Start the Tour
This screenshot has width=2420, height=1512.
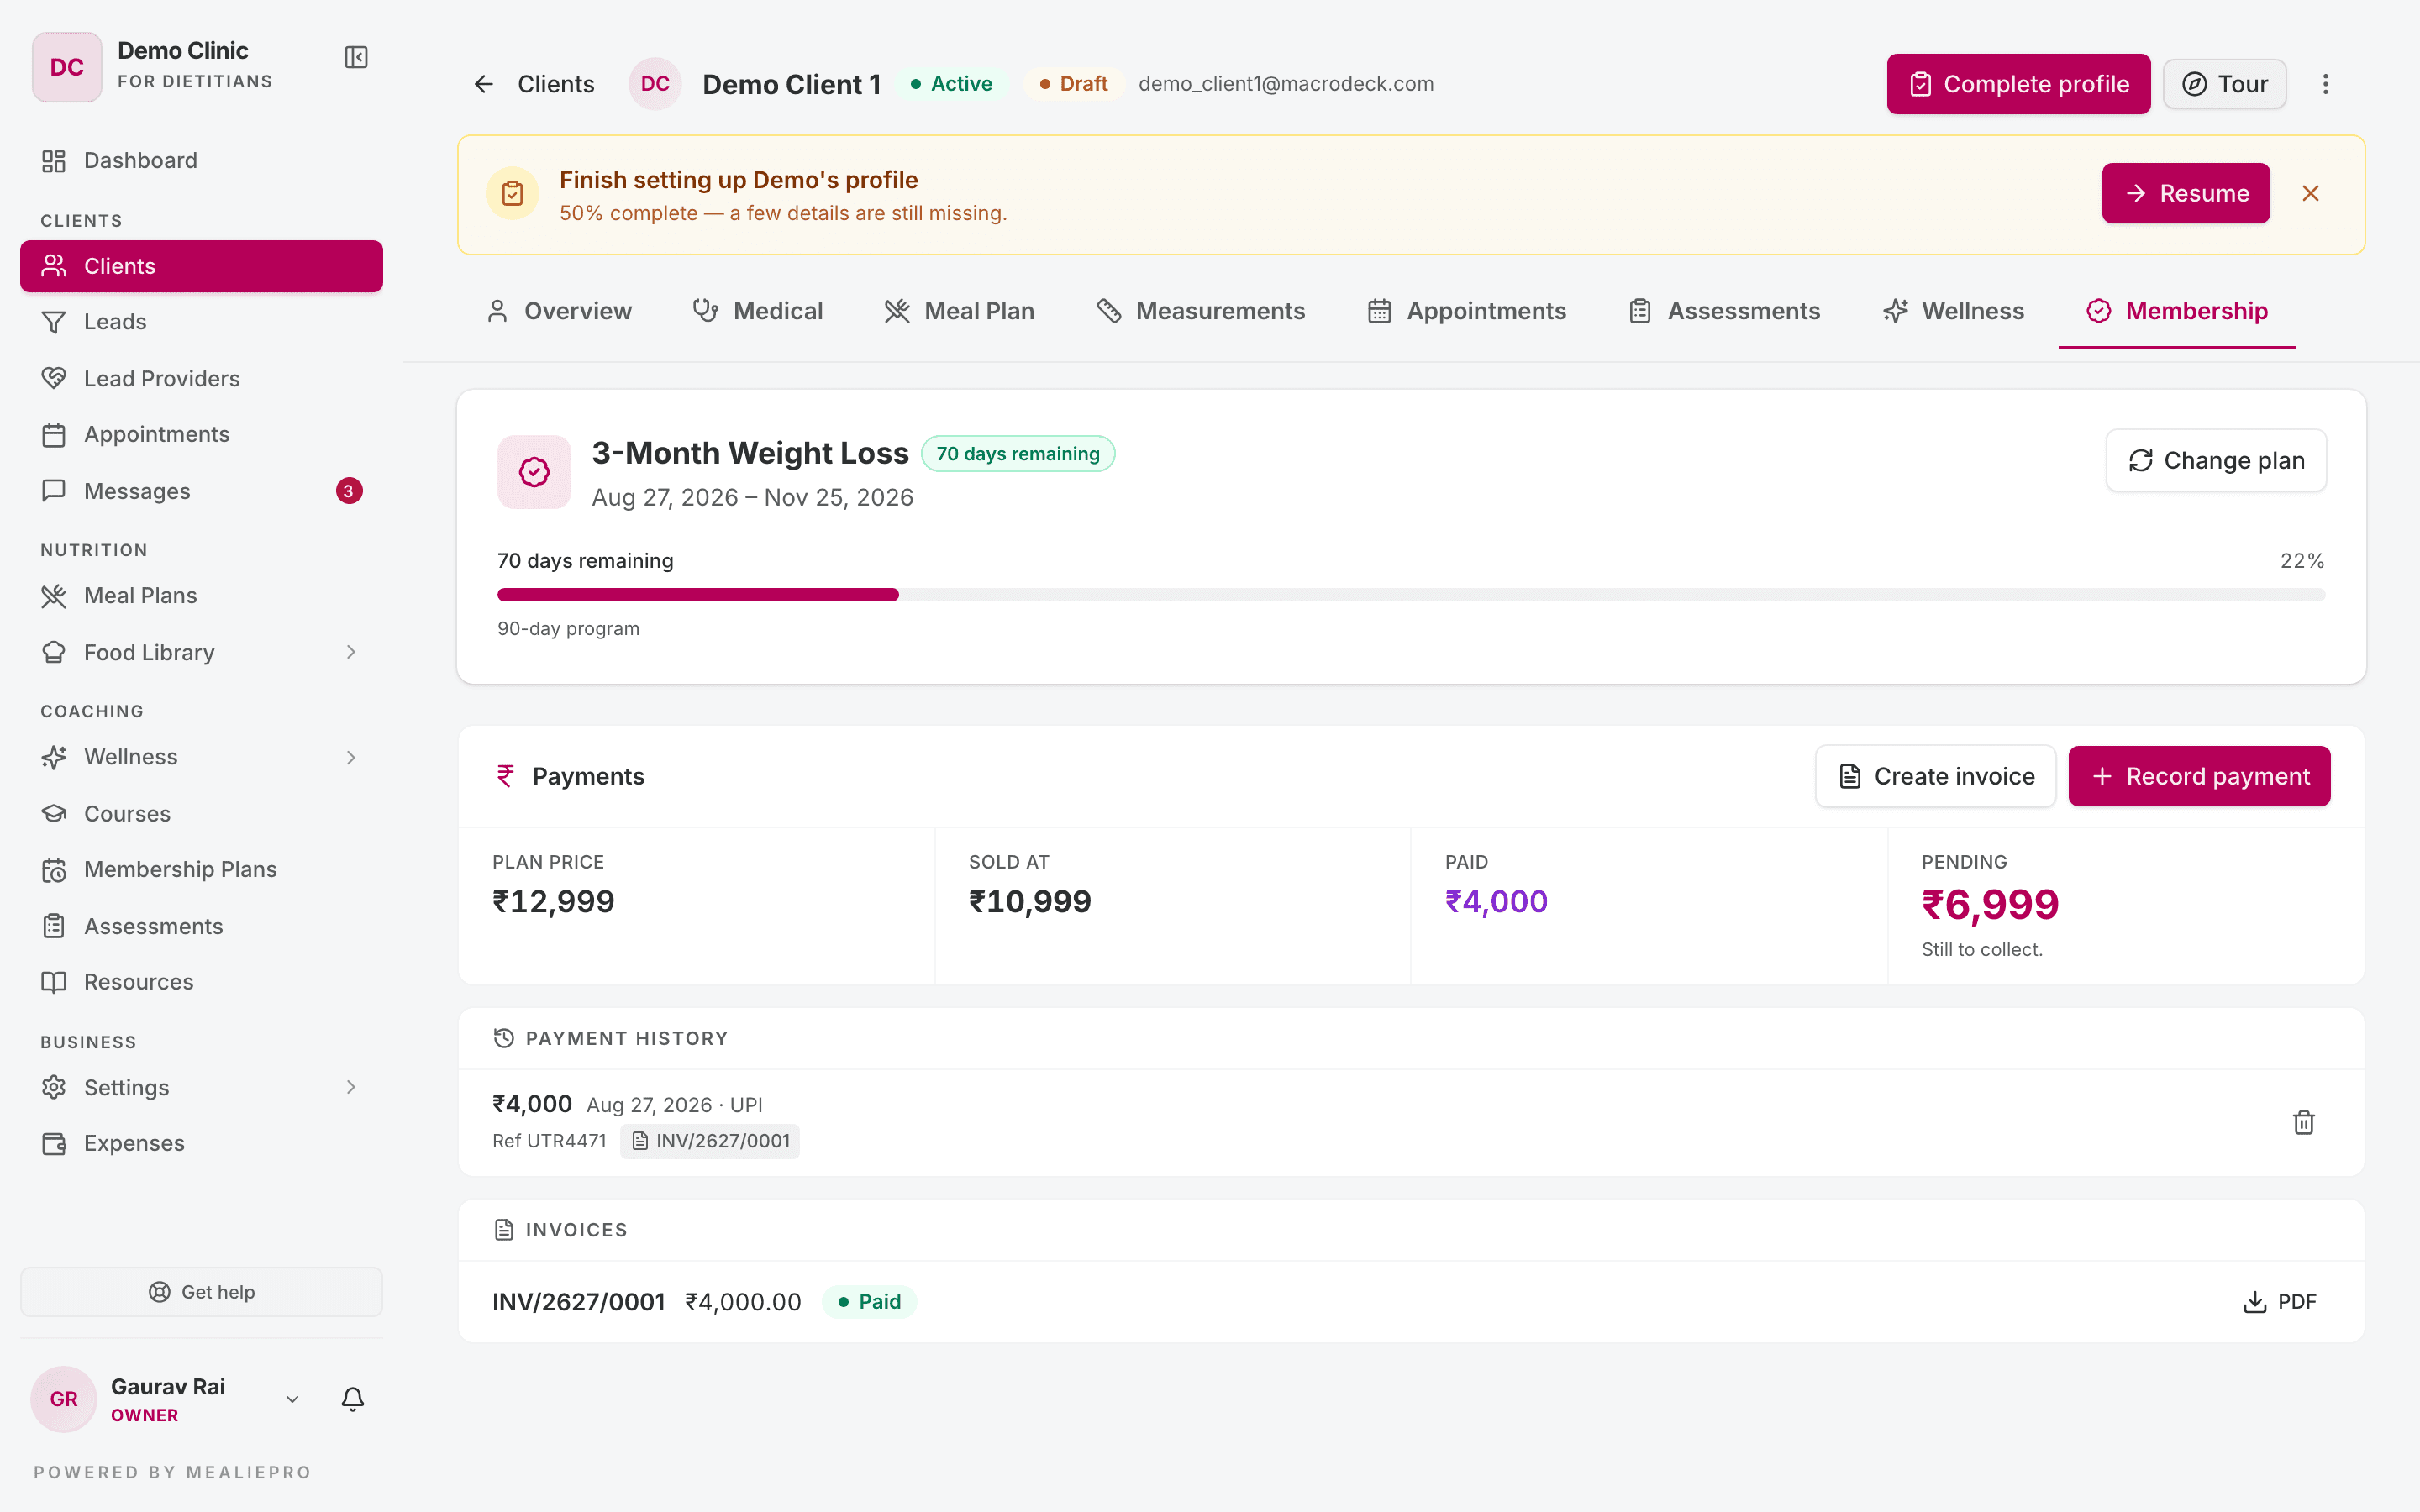coord(2224,84)
